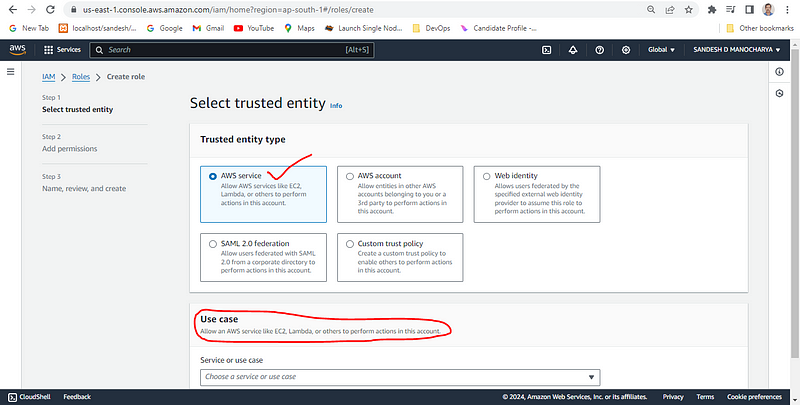Screen dimensions: 800x405
Task: Select the Web identity radio button
Action: tap(487, 176)
